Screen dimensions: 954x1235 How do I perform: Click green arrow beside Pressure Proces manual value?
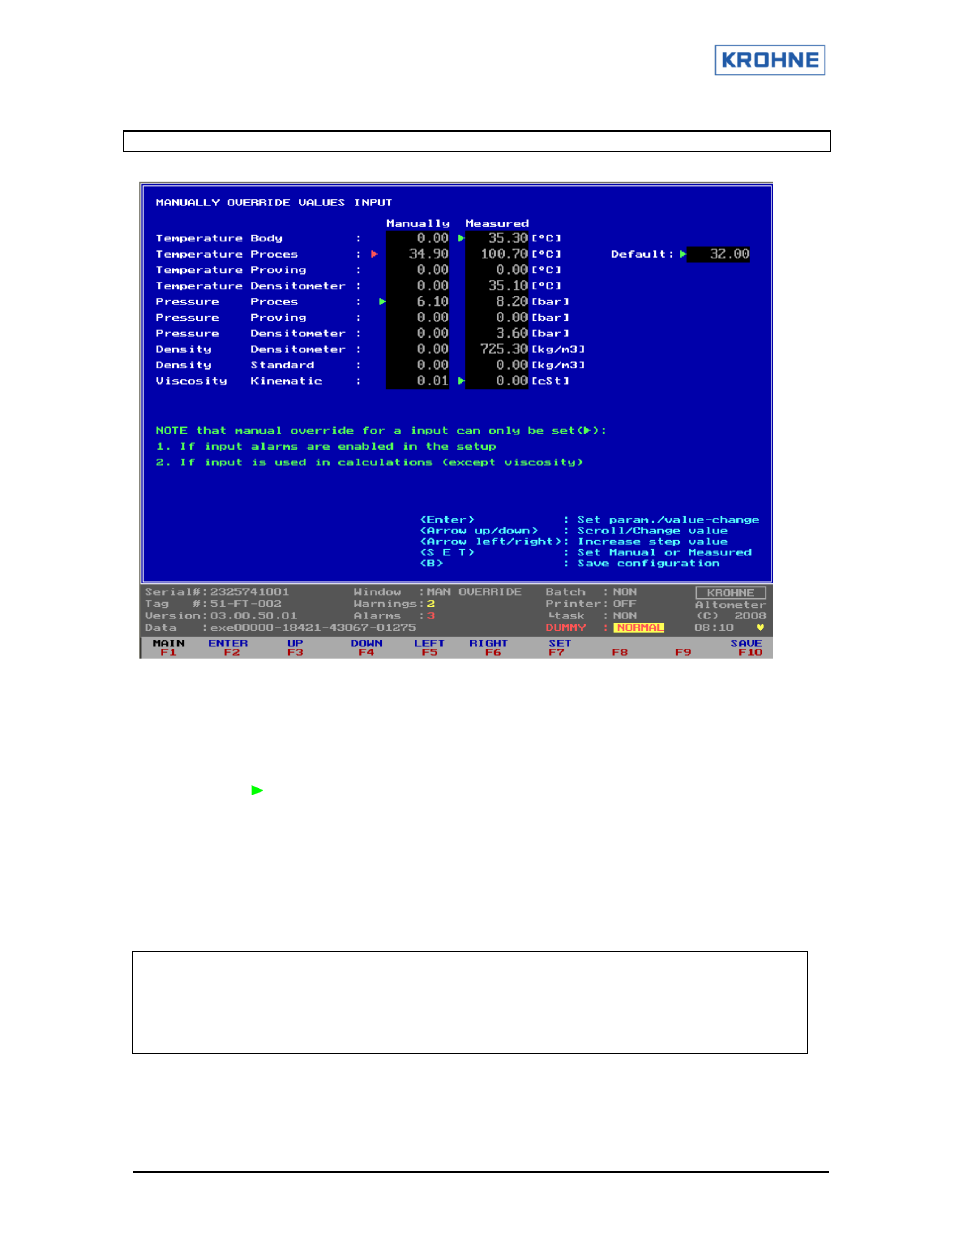pyautogui.click(x=382, y=301)
